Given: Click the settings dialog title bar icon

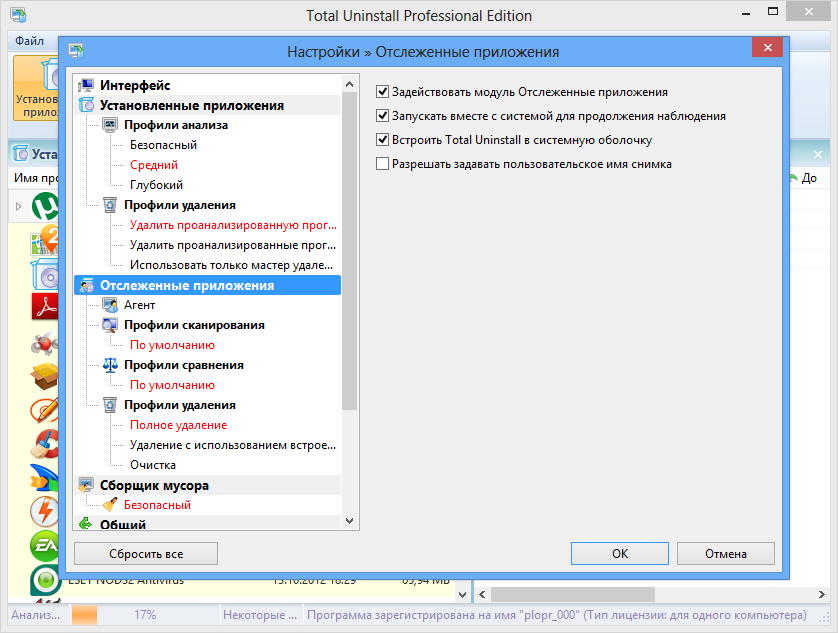Looking at the screenshot, I should tap(76, 51).
